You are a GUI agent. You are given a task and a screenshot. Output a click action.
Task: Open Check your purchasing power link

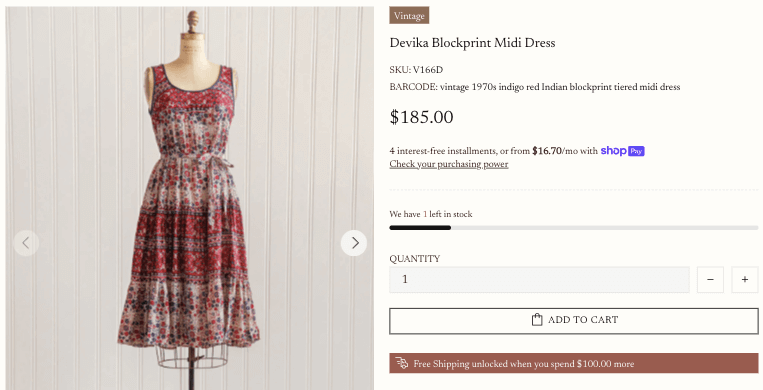[449, 164]
